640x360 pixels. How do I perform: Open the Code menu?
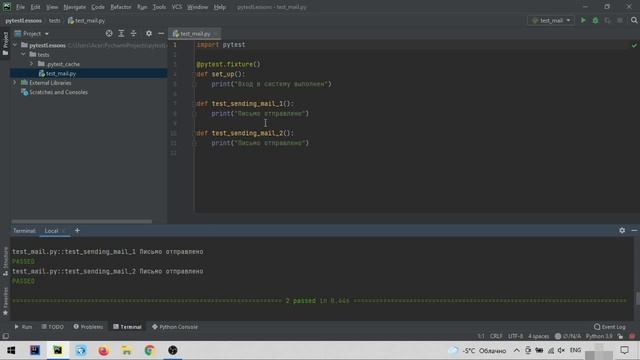(x=98, y=7)
